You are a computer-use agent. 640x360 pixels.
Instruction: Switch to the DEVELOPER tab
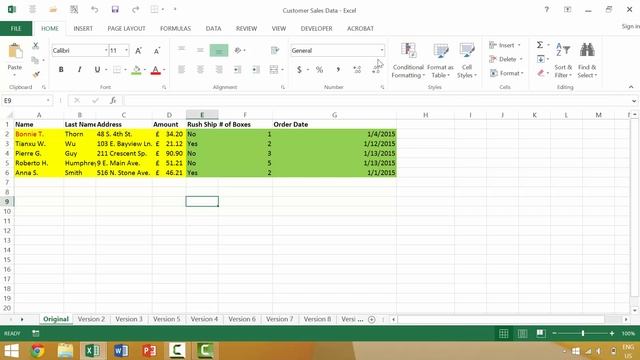(x=316, y=29)
